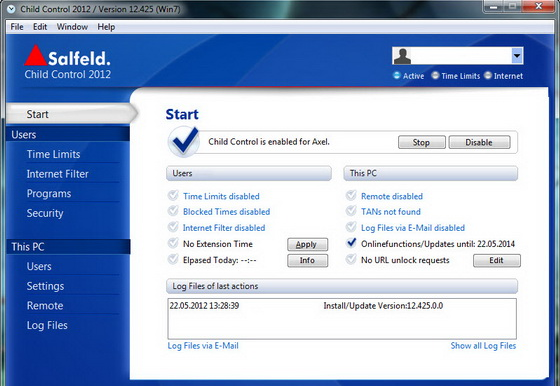The width and height of the screenshot is (560, 386).
Task: Maximize the Child Control window
Action: click(512, 6)
